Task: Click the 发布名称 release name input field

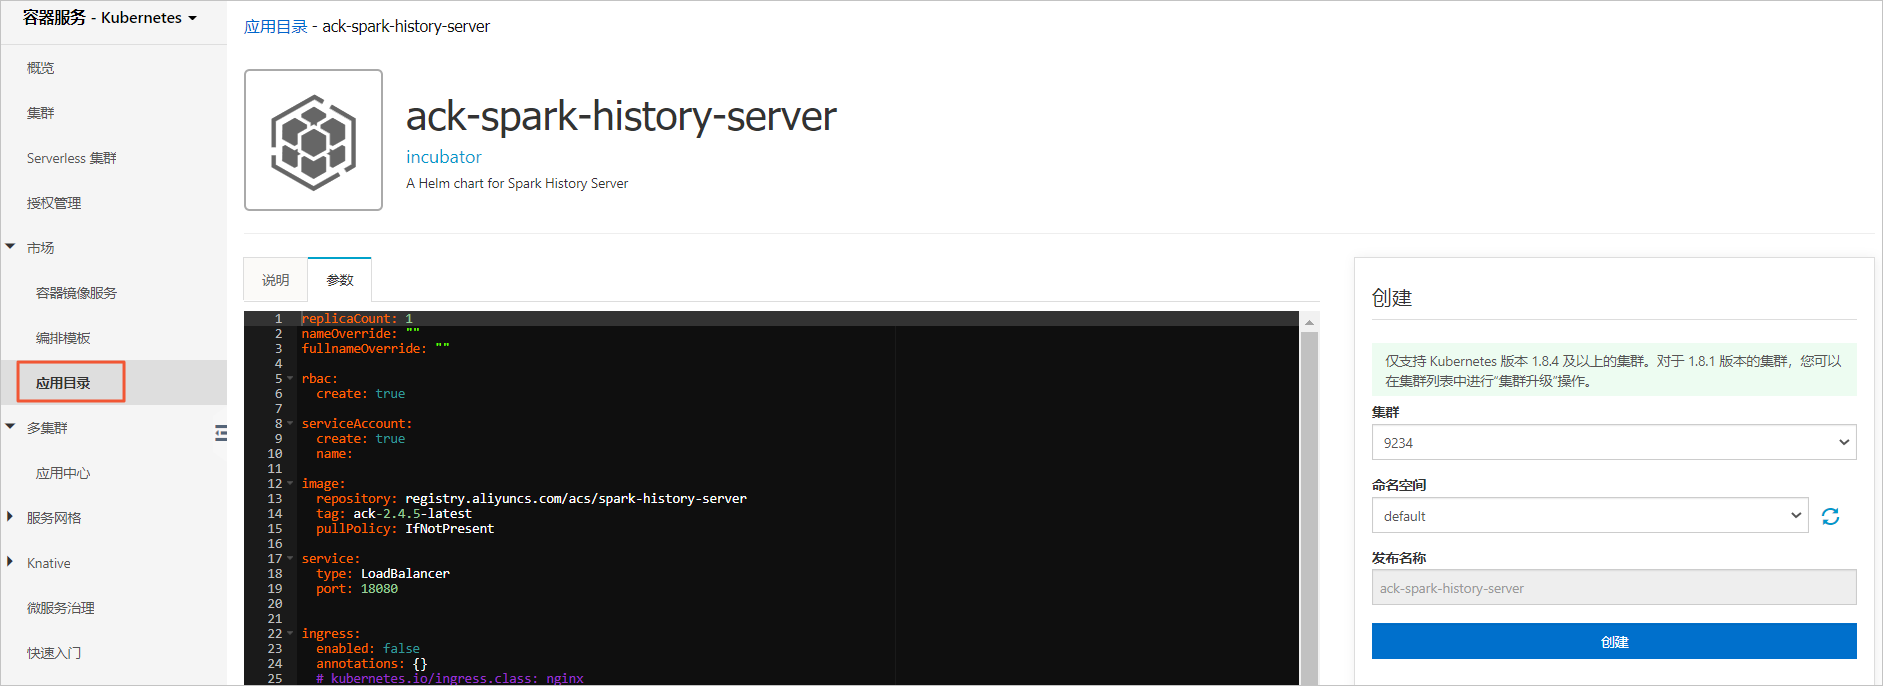Action: (x=1614, y=587)
